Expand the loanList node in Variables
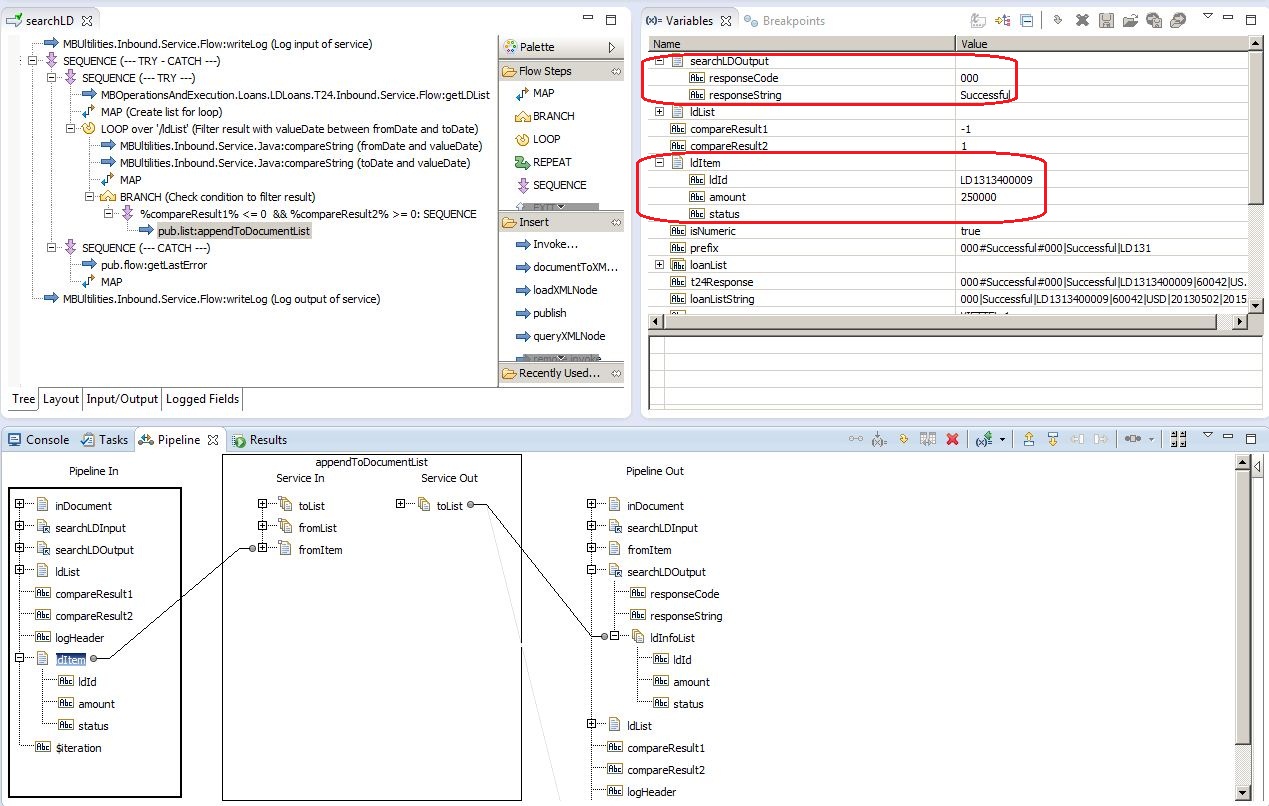The image size is (1269, 806). click(x=660, y=265)
